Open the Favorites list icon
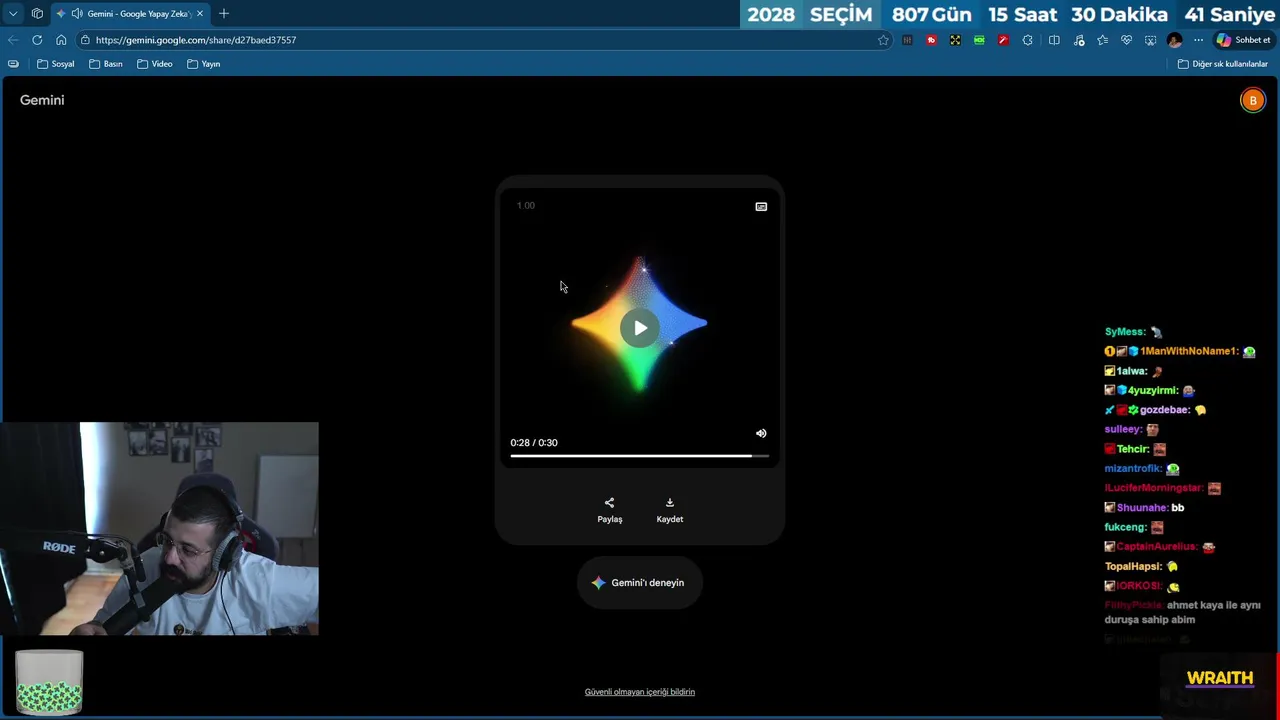This screenshot has width=1280, height=720. (x=1102, y=40)
